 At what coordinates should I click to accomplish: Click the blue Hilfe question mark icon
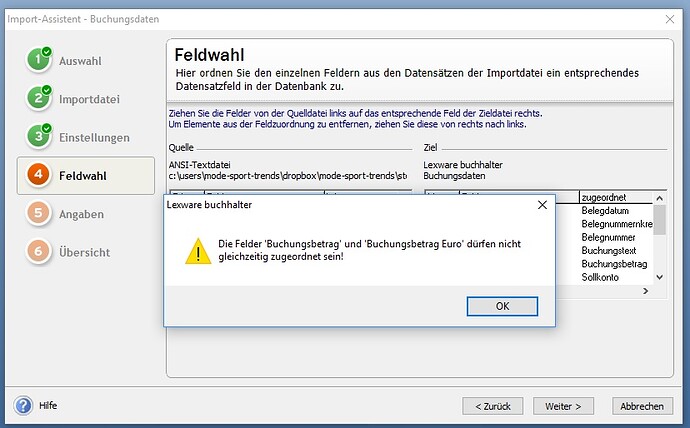pyautogui.click(x=23, y=406)
